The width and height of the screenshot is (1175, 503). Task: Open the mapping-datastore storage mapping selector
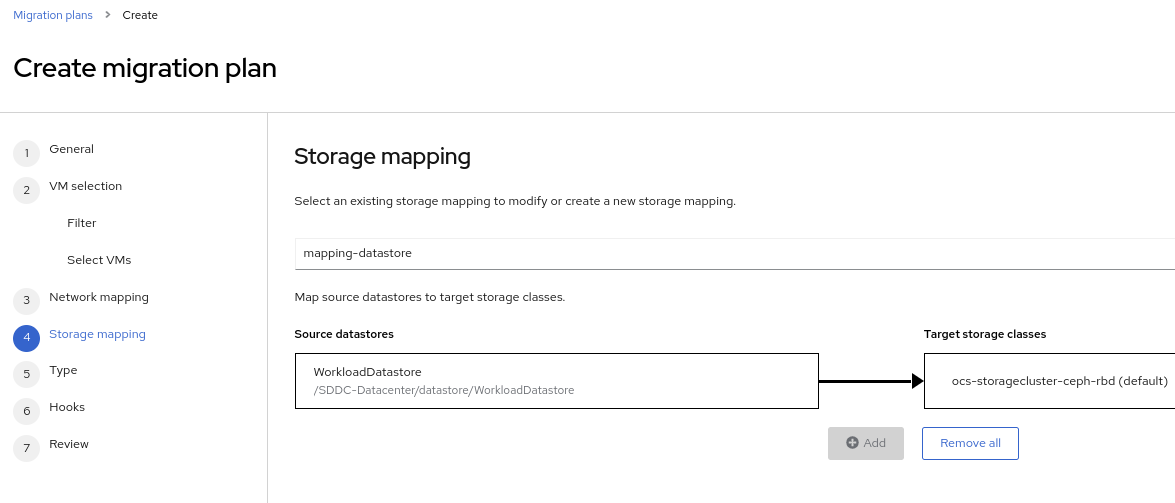(734, 253)
